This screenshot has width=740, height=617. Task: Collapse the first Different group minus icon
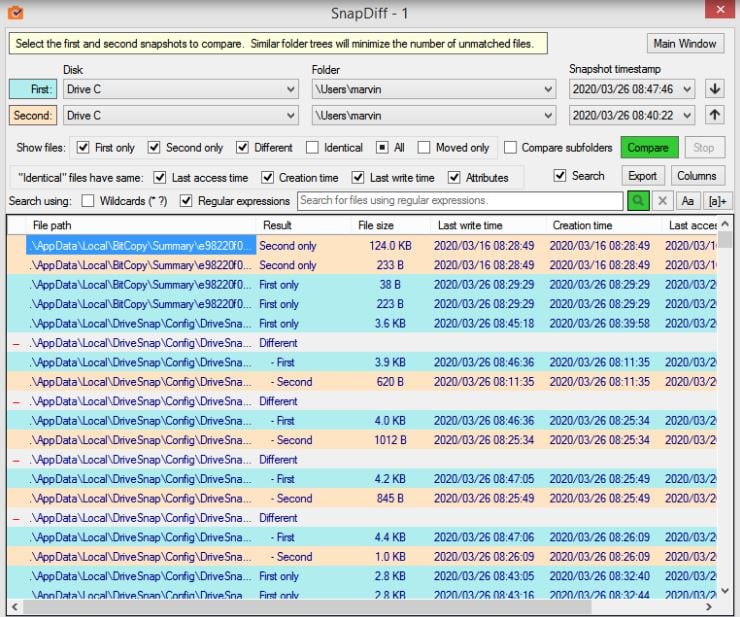pyautogui.click(x=17, y=344)
